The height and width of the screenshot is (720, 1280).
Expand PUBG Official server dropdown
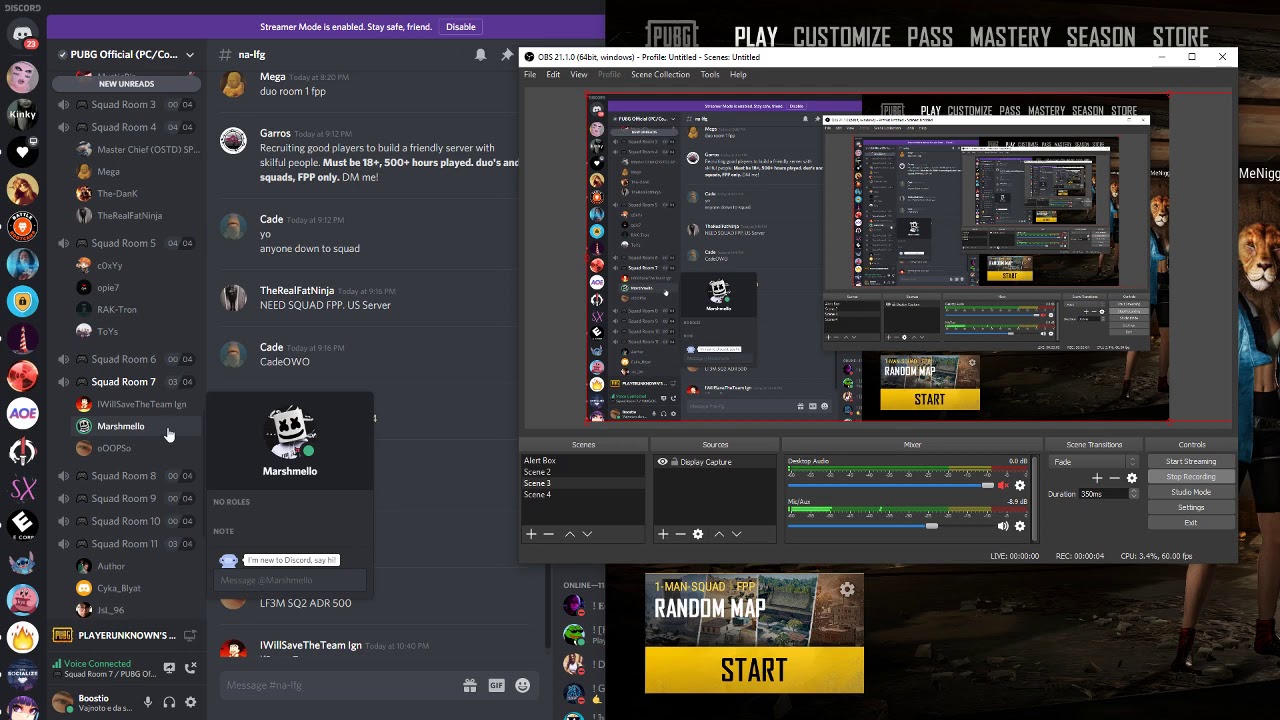[189, 54]
